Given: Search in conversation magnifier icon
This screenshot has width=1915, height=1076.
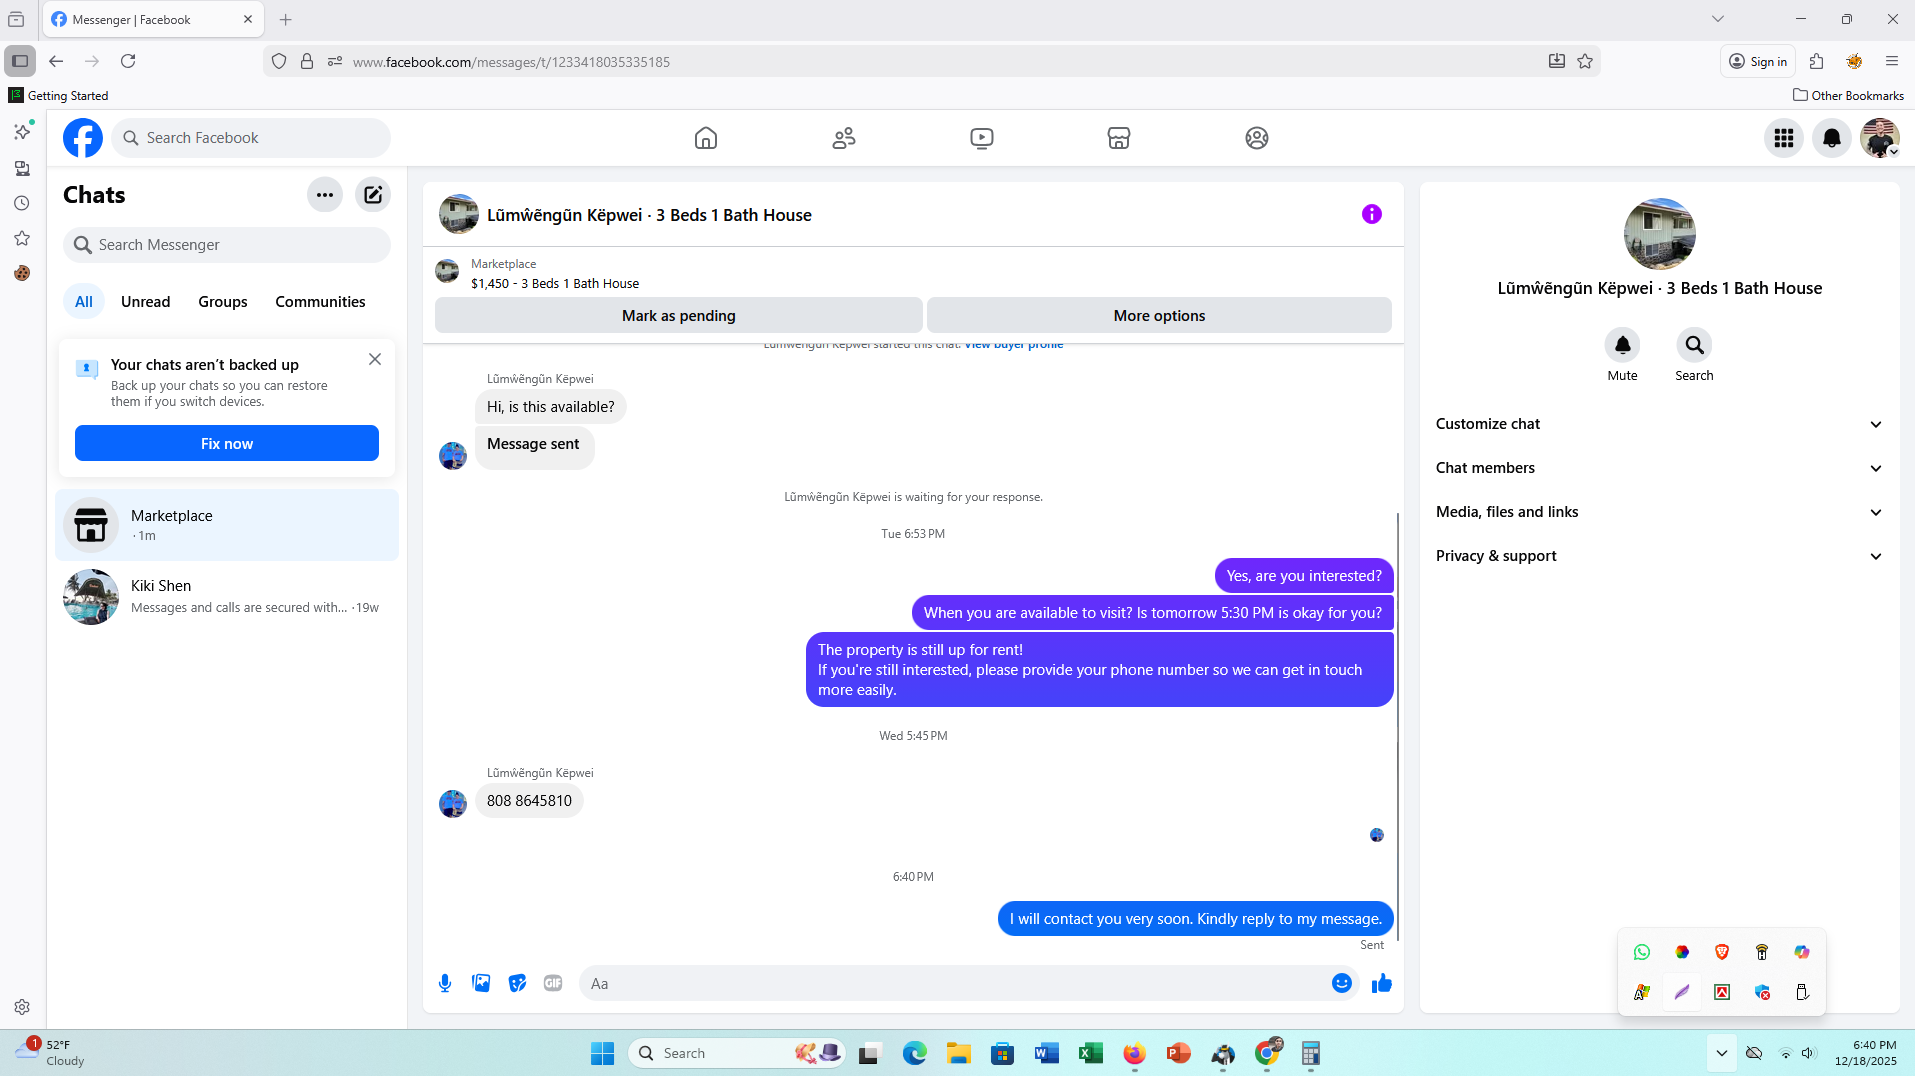Looking at the screenshot, I should (1694, 345).
